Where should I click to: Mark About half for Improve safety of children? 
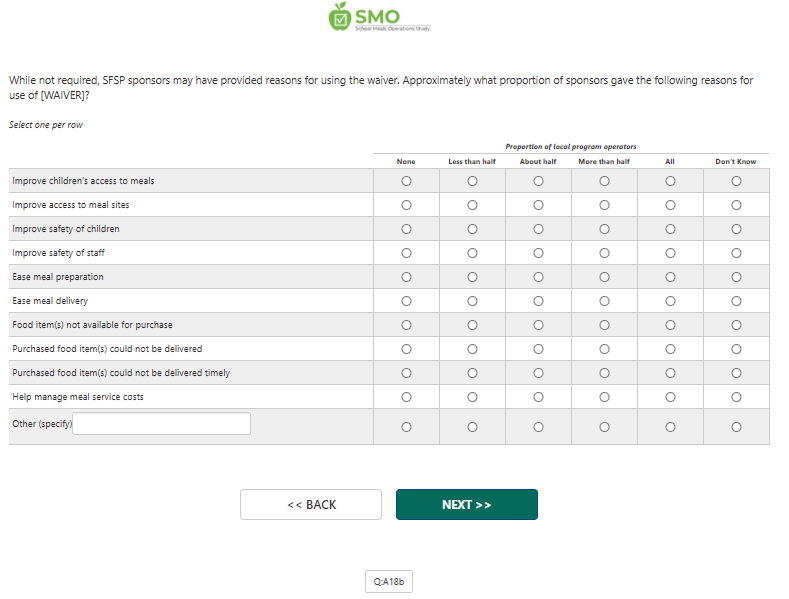[538, 229]
